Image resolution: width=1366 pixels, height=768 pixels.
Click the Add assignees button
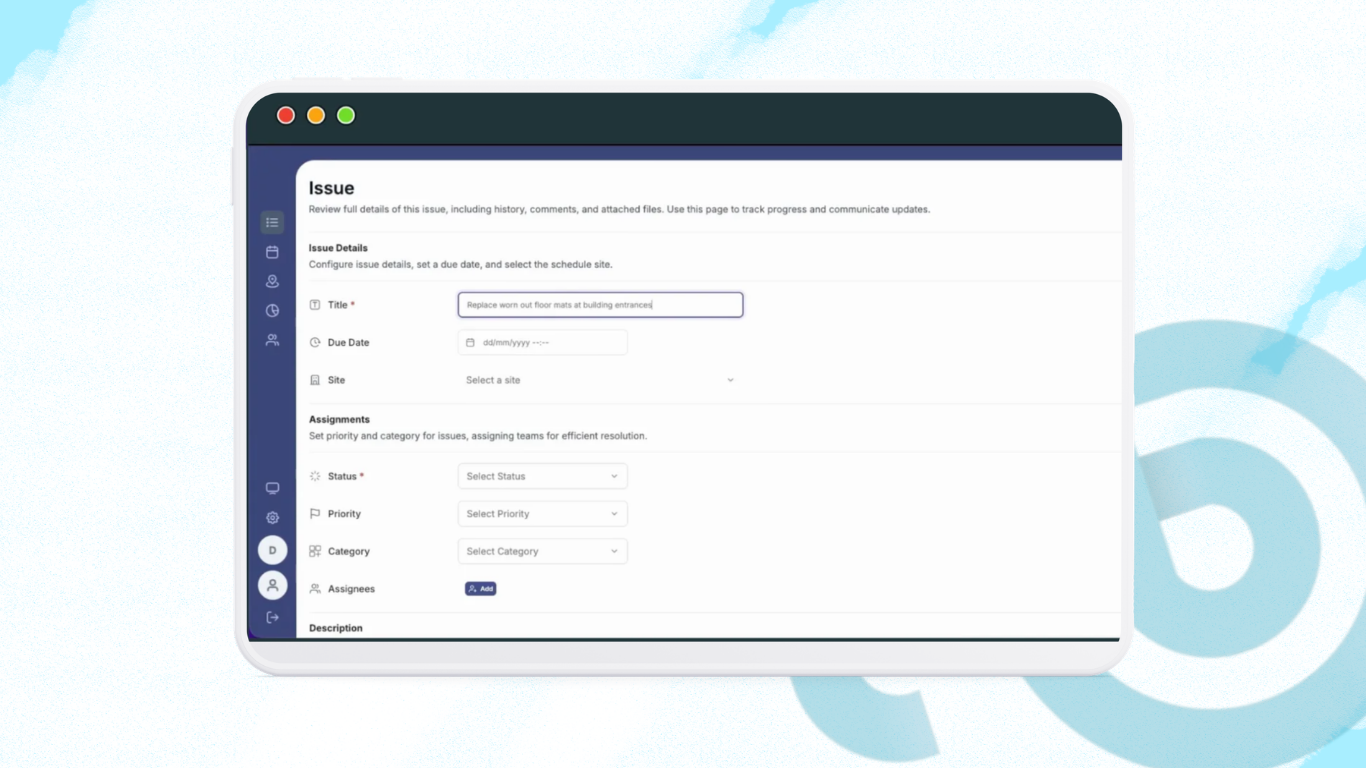(480, 589)
